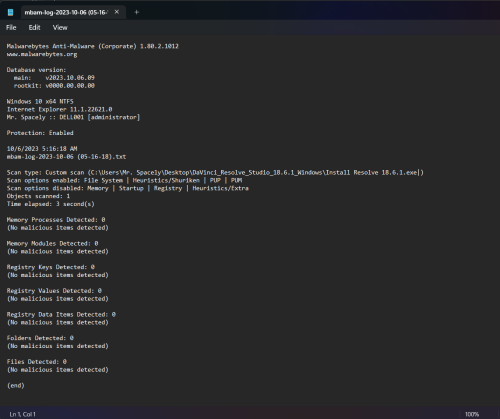Add a new tab with the plus icon
Viewport: 500px width, 419px height.
pos(136,12)
